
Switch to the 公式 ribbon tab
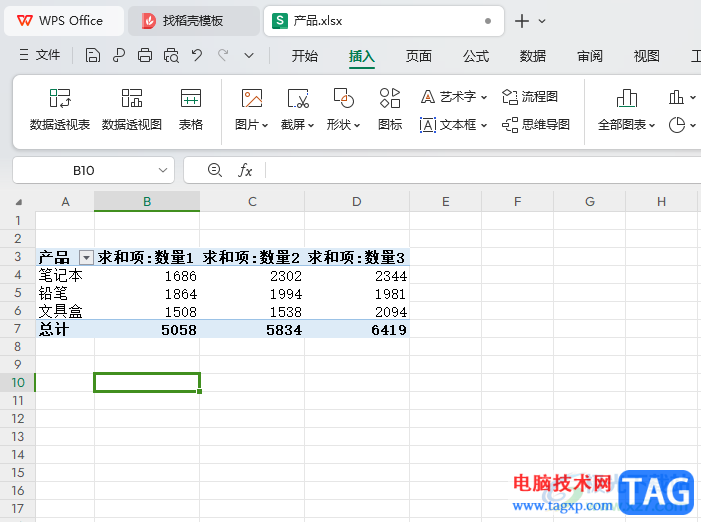coord(476,56)
